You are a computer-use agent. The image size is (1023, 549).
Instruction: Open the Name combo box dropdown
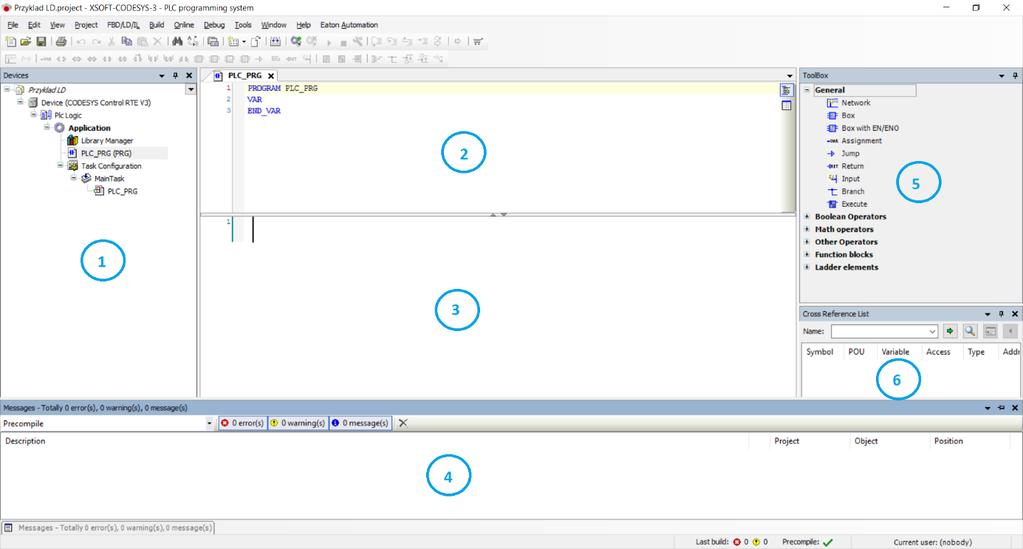click(932, 332)
